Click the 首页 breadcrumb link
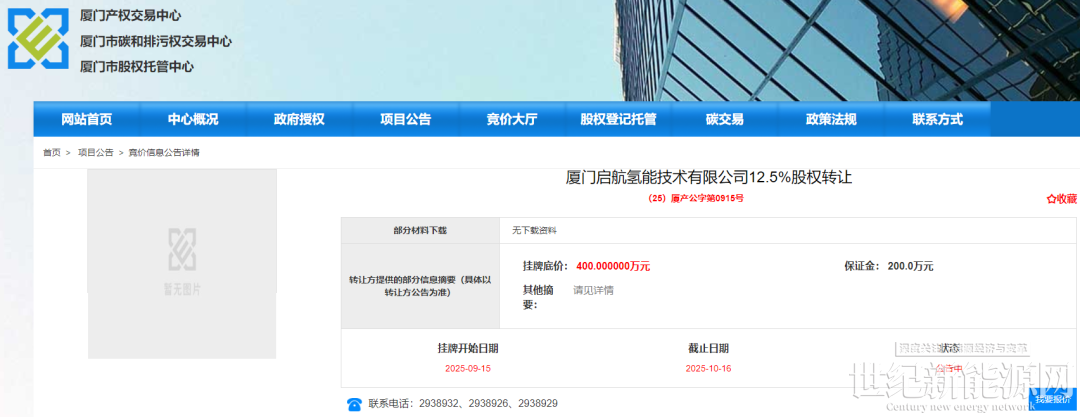The image size is (1080, 417). pyautogui.click(x=51, y=153)
